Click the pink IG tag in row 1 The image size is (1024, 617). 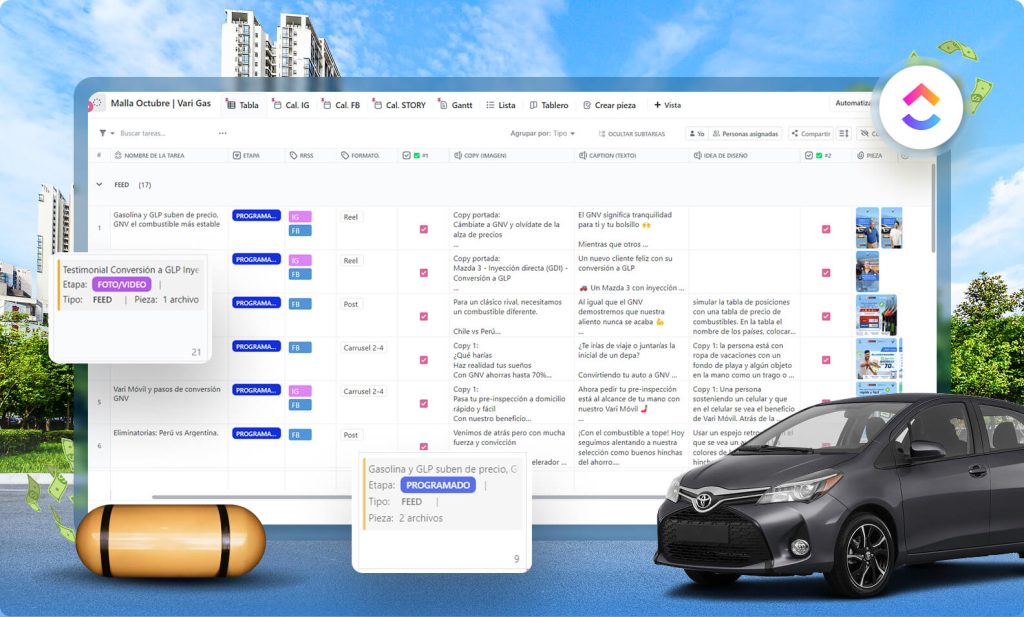pos(300,217)
